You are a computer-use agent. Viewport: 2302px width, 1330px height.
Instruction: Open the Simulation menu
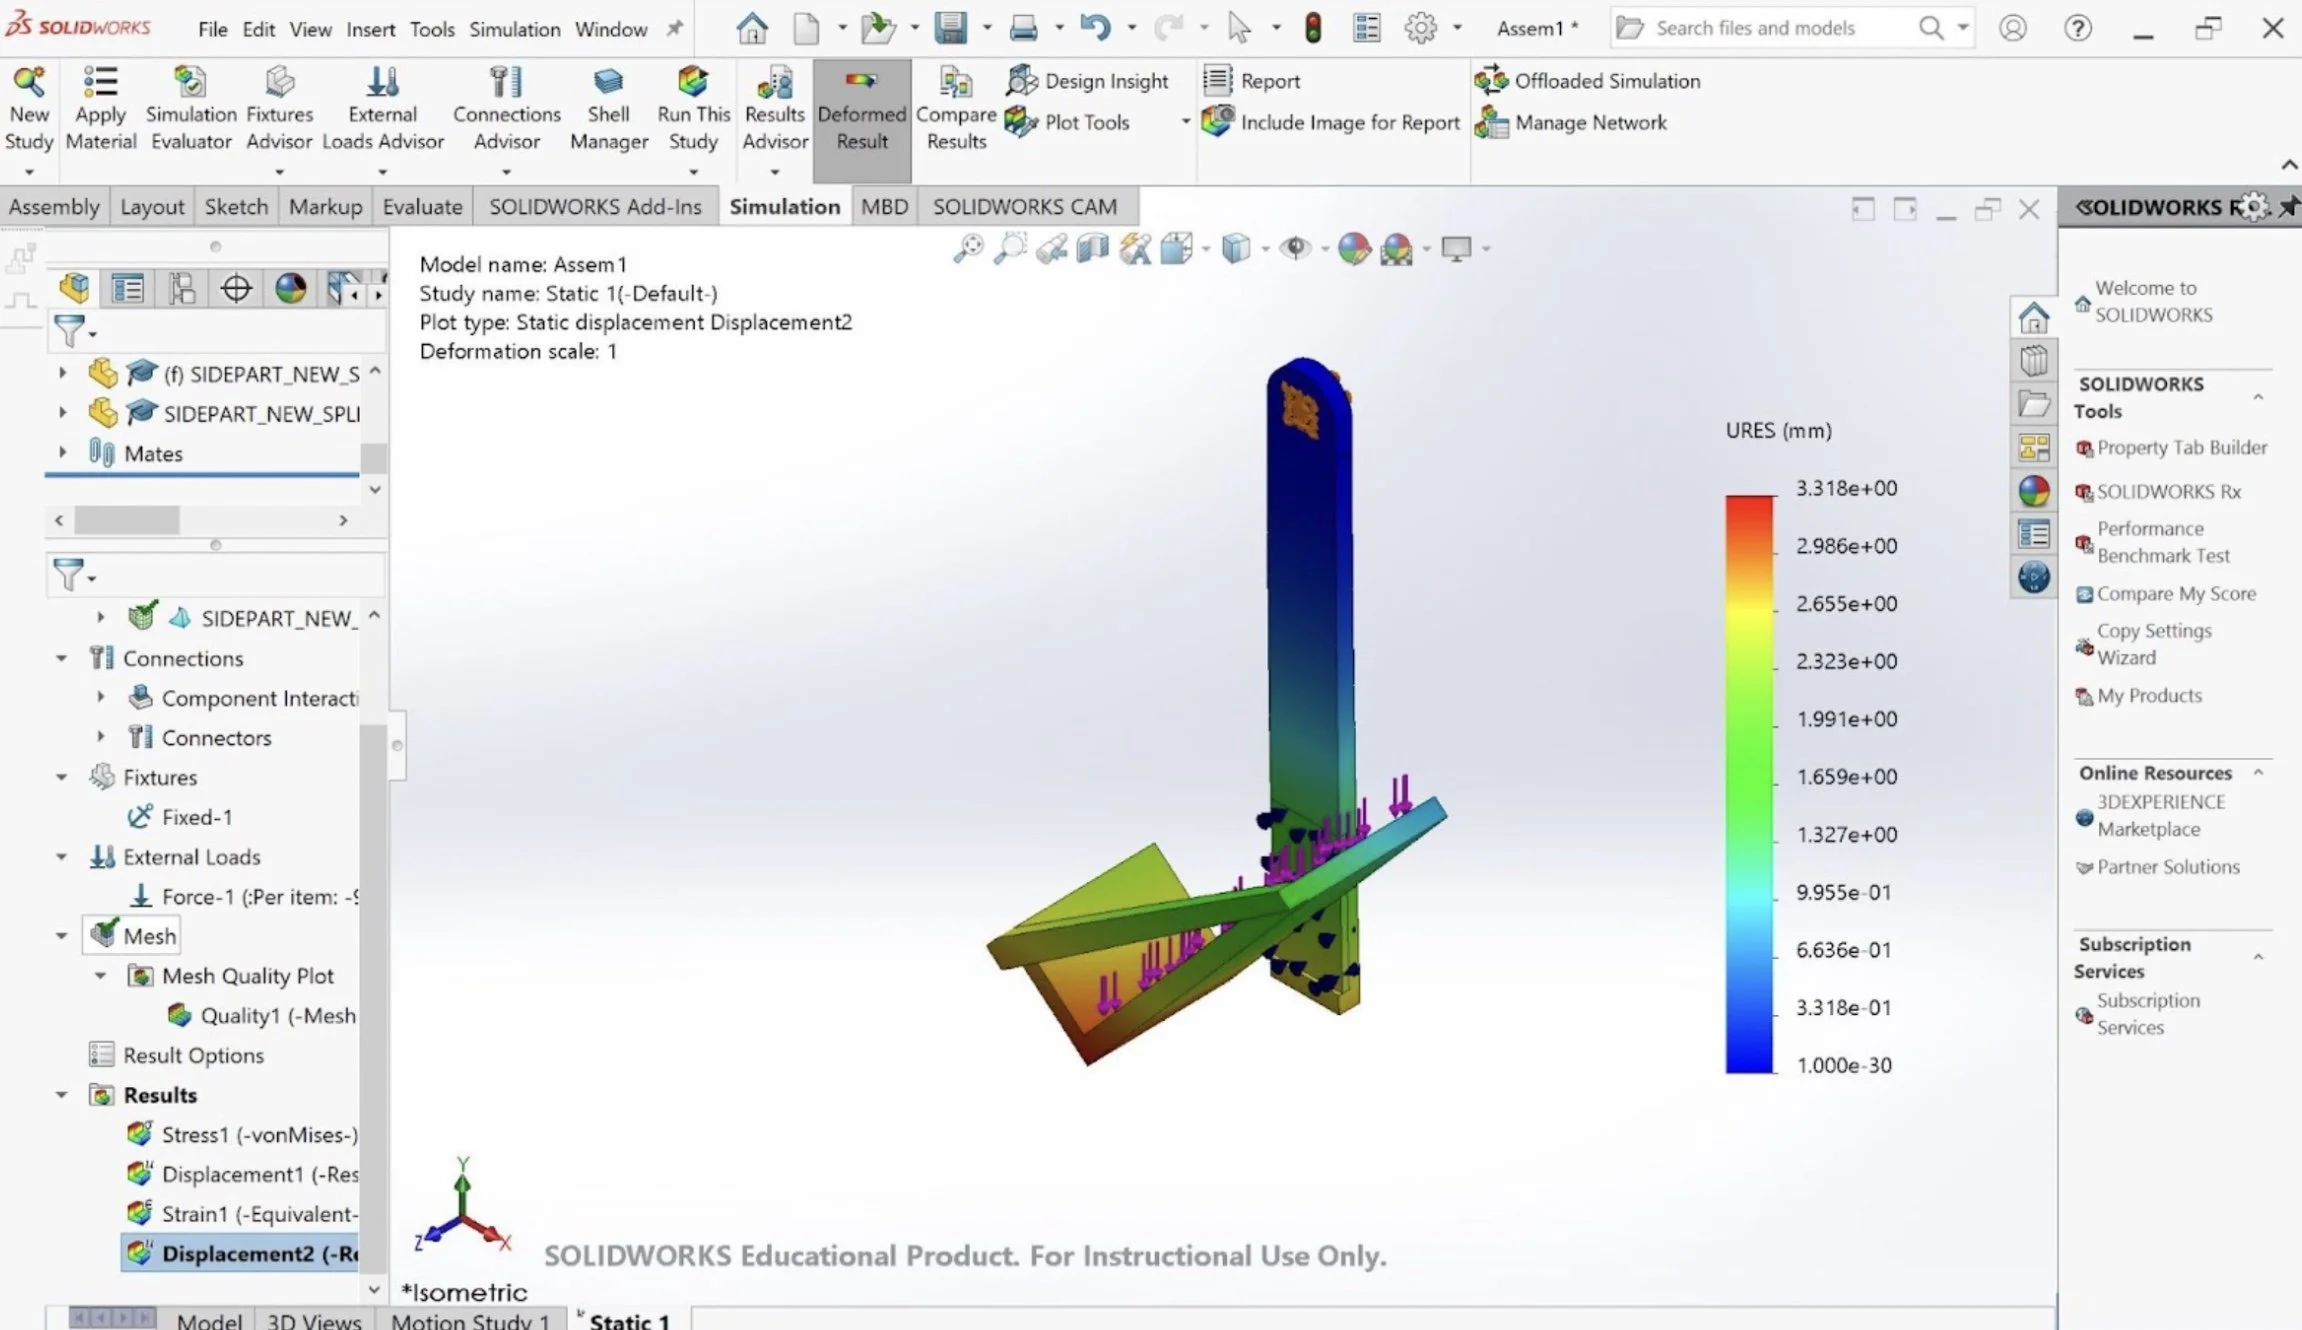coord(514,29)
